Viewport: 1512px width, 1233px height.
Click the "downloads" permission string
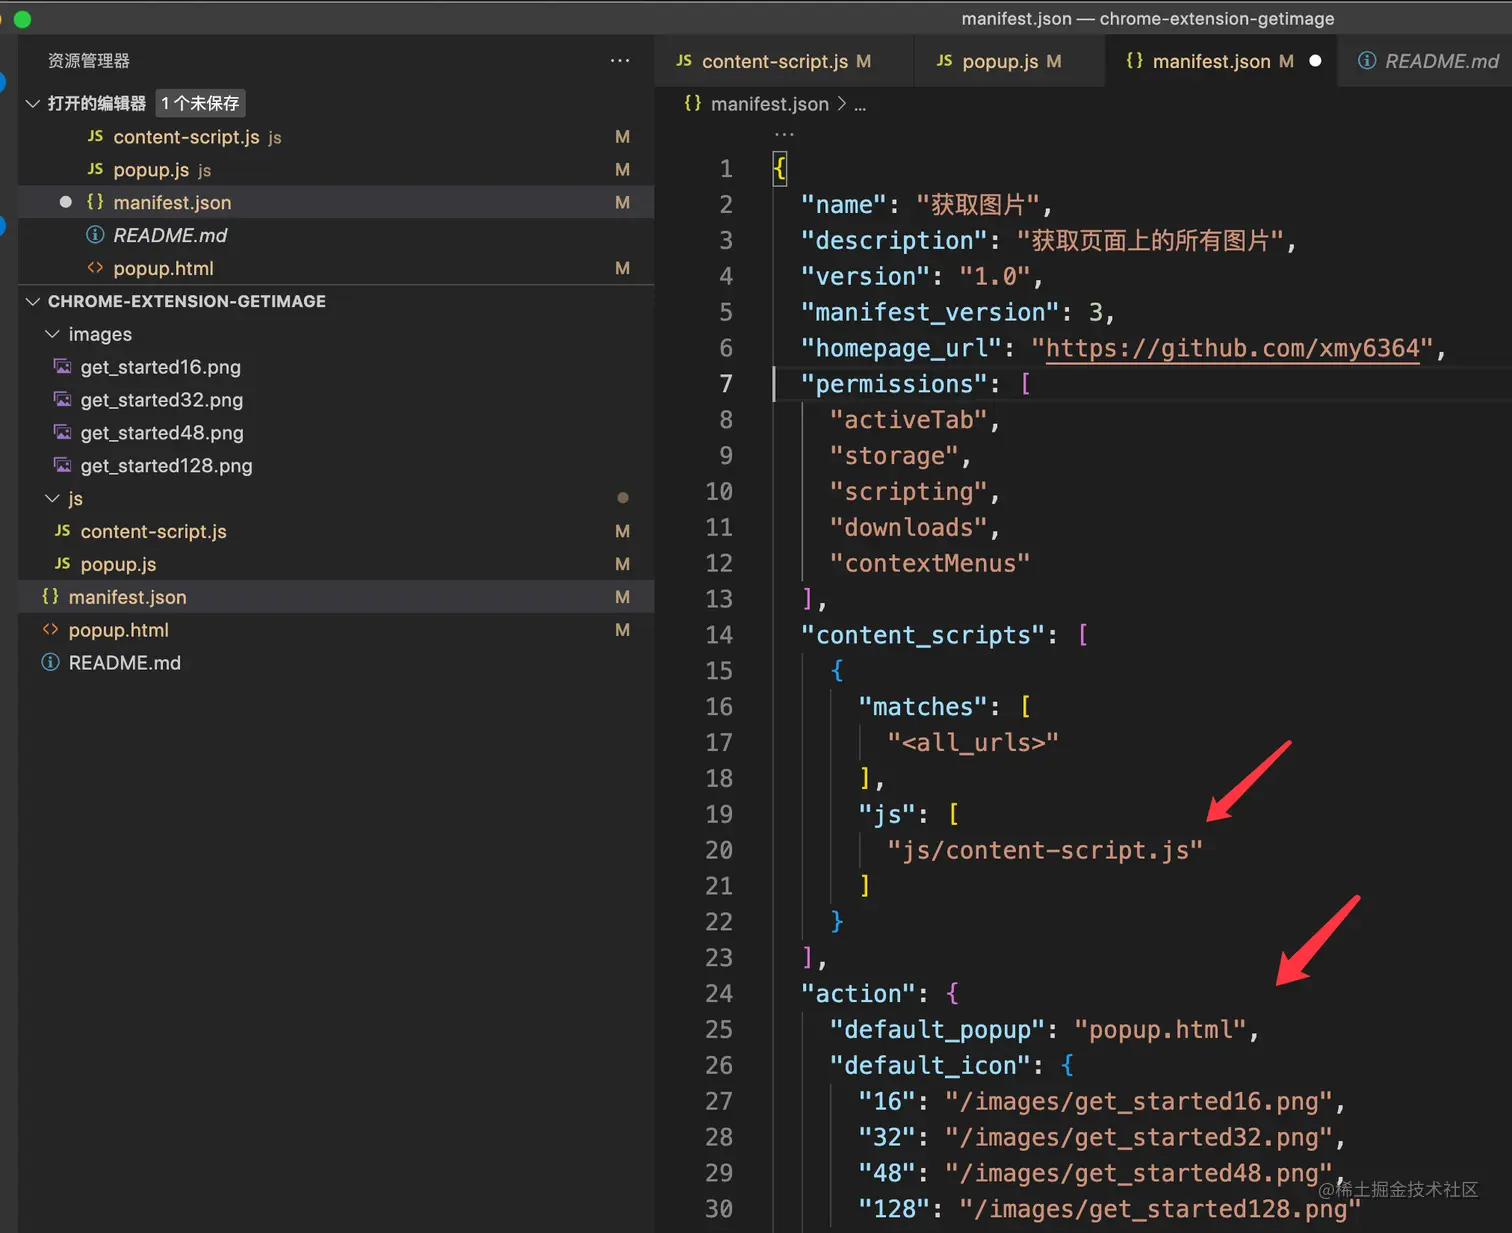click(909, 527)
